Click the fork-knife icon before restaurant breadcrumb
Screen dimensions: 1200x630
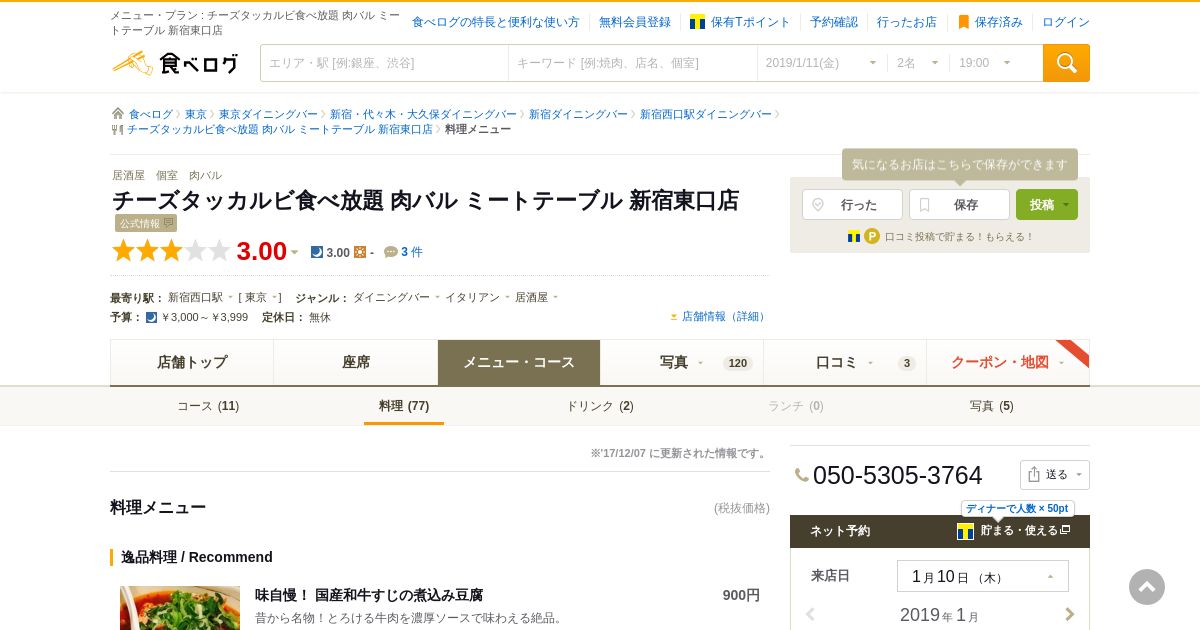pos(117,129)
